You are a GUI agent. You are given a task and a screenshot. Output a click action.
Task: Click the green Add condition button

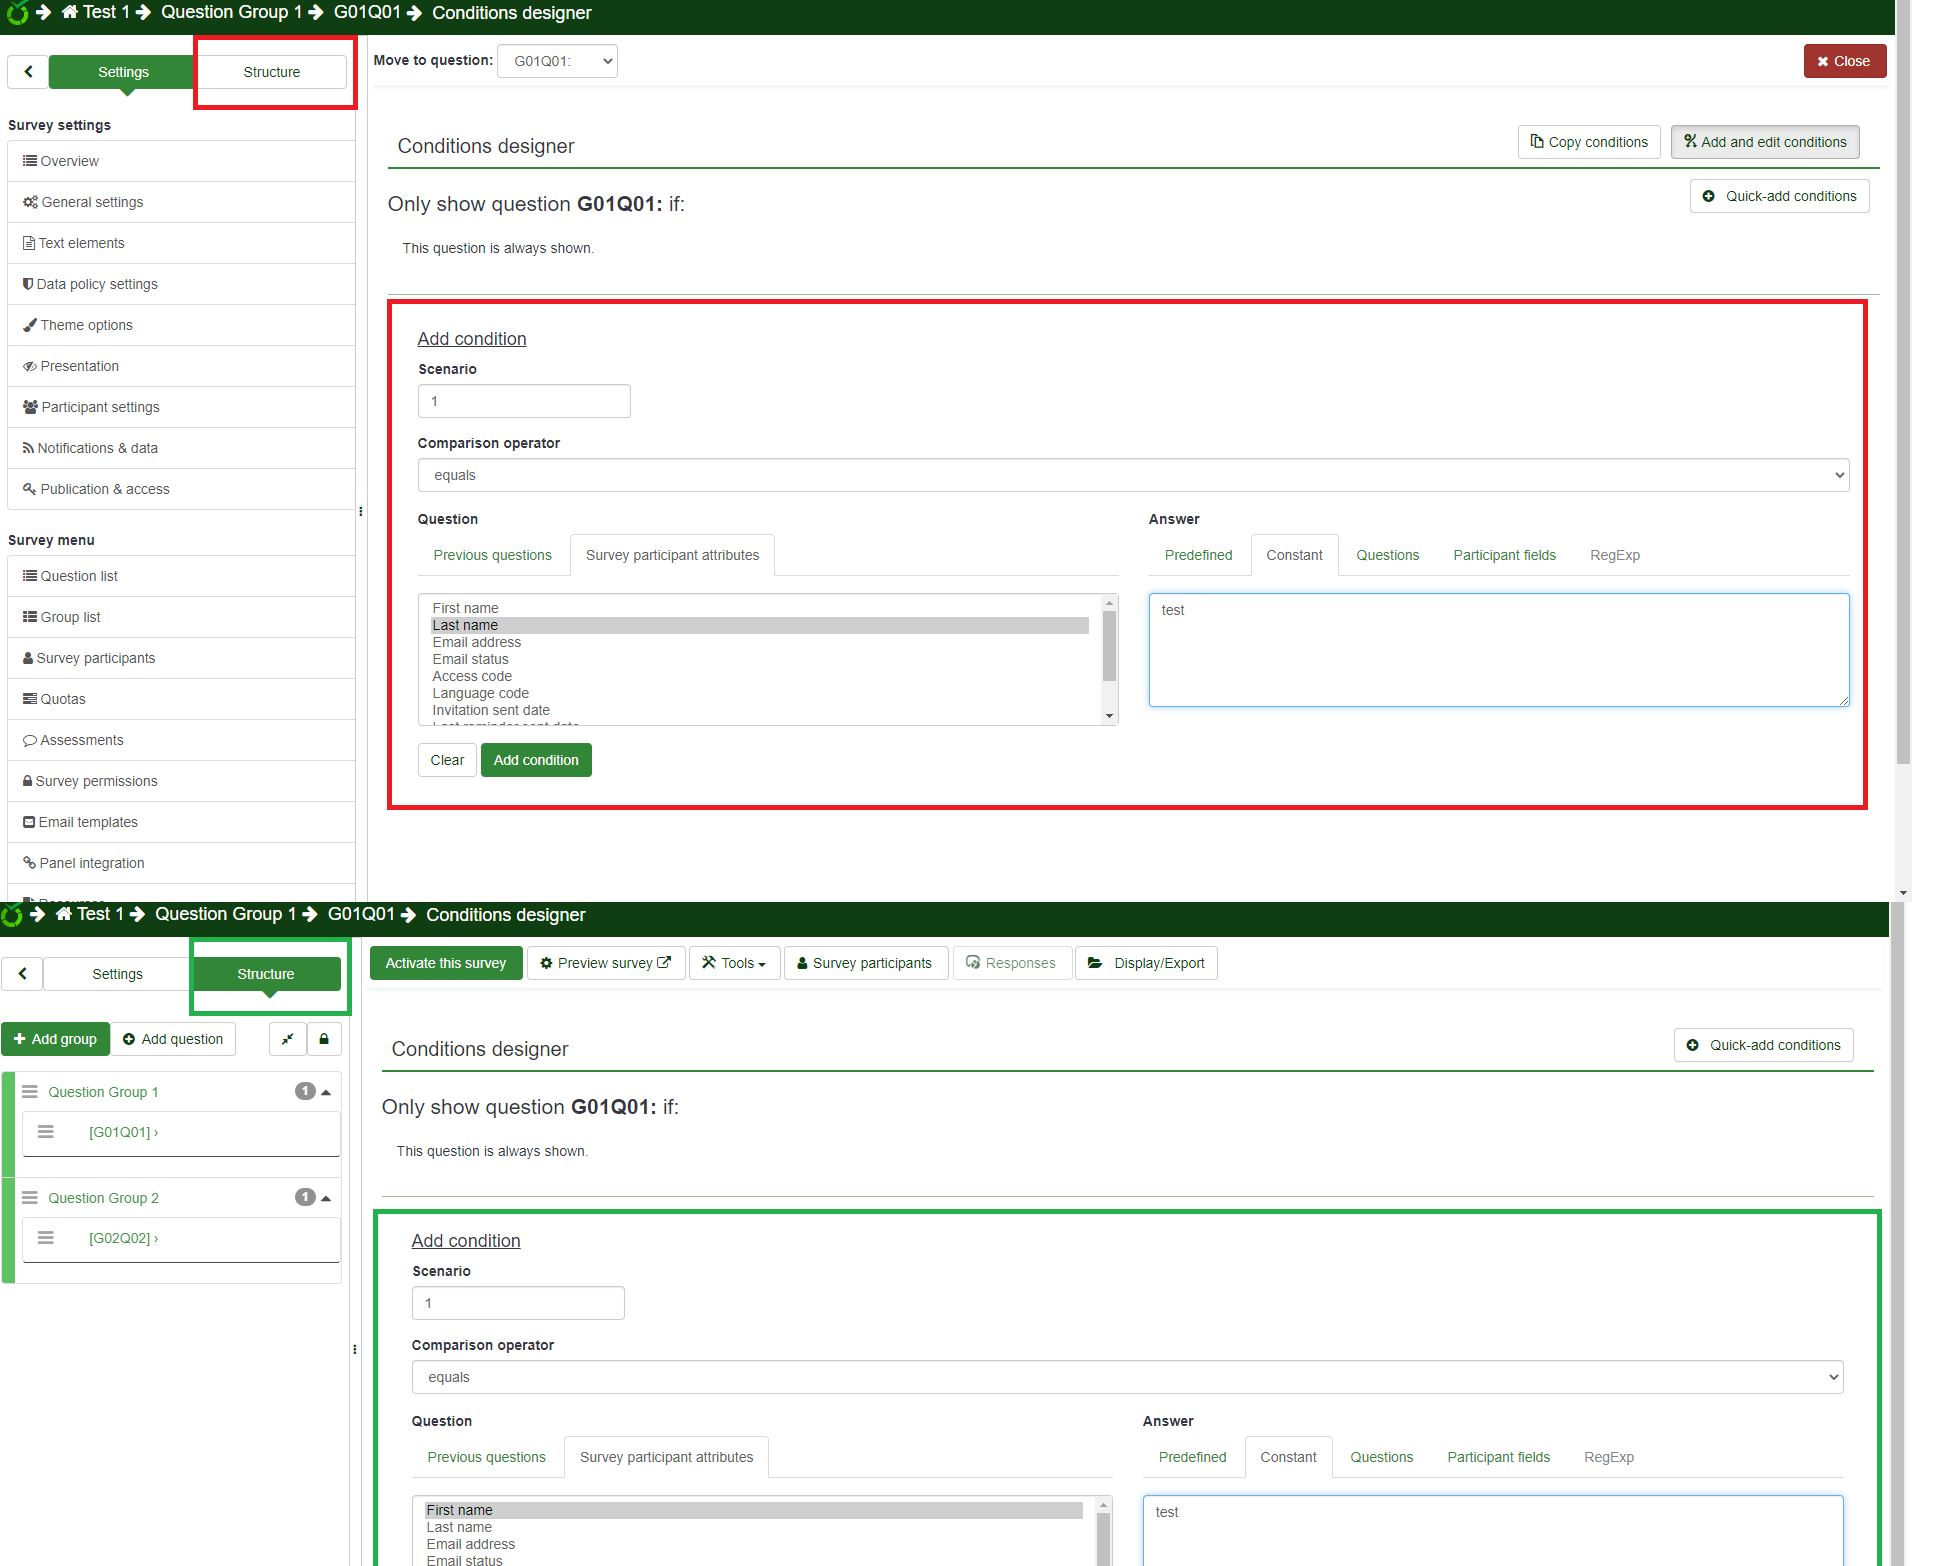[536, 760]
